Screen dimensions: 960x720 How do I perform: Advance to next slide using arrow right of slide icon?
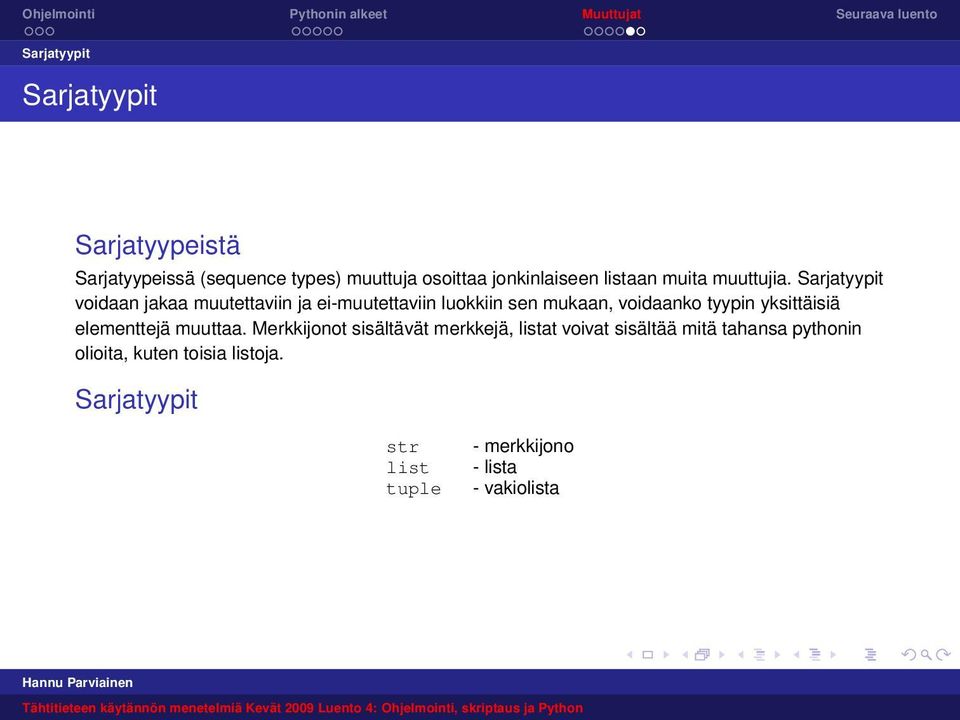(x=666, y=654)
